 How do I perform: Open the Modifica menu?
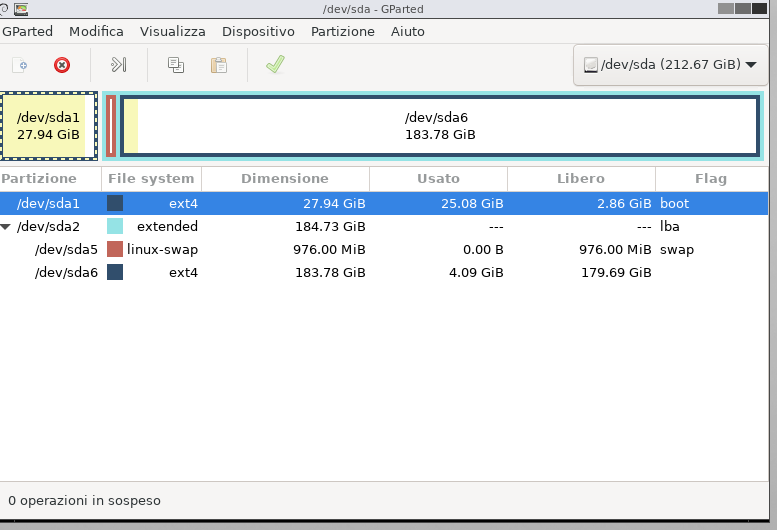click(96, 31)
